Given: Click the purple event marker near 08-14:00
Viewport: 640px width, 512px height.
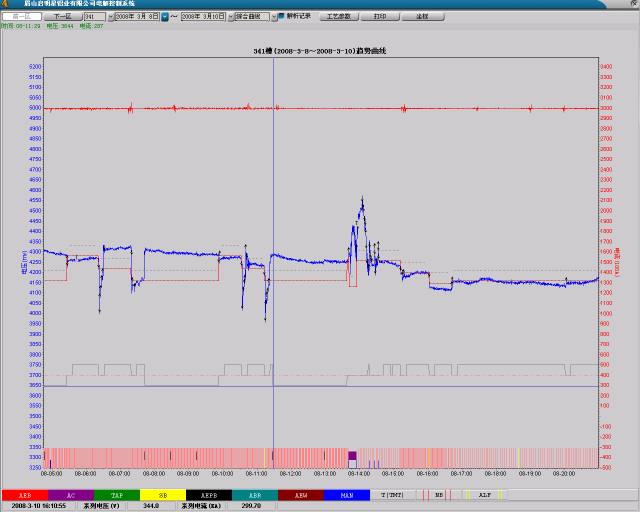Looking at the screenshot, I should [352, 456].
